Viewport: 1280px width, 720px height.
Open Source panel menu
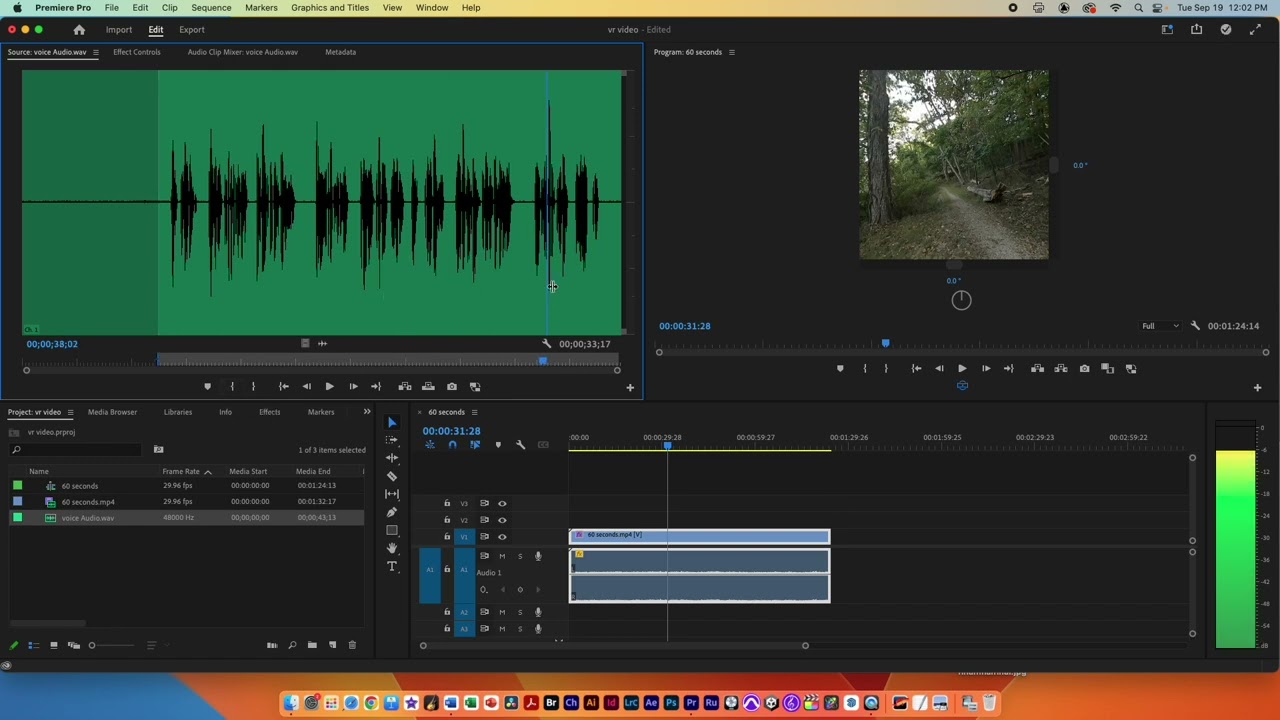95,52
